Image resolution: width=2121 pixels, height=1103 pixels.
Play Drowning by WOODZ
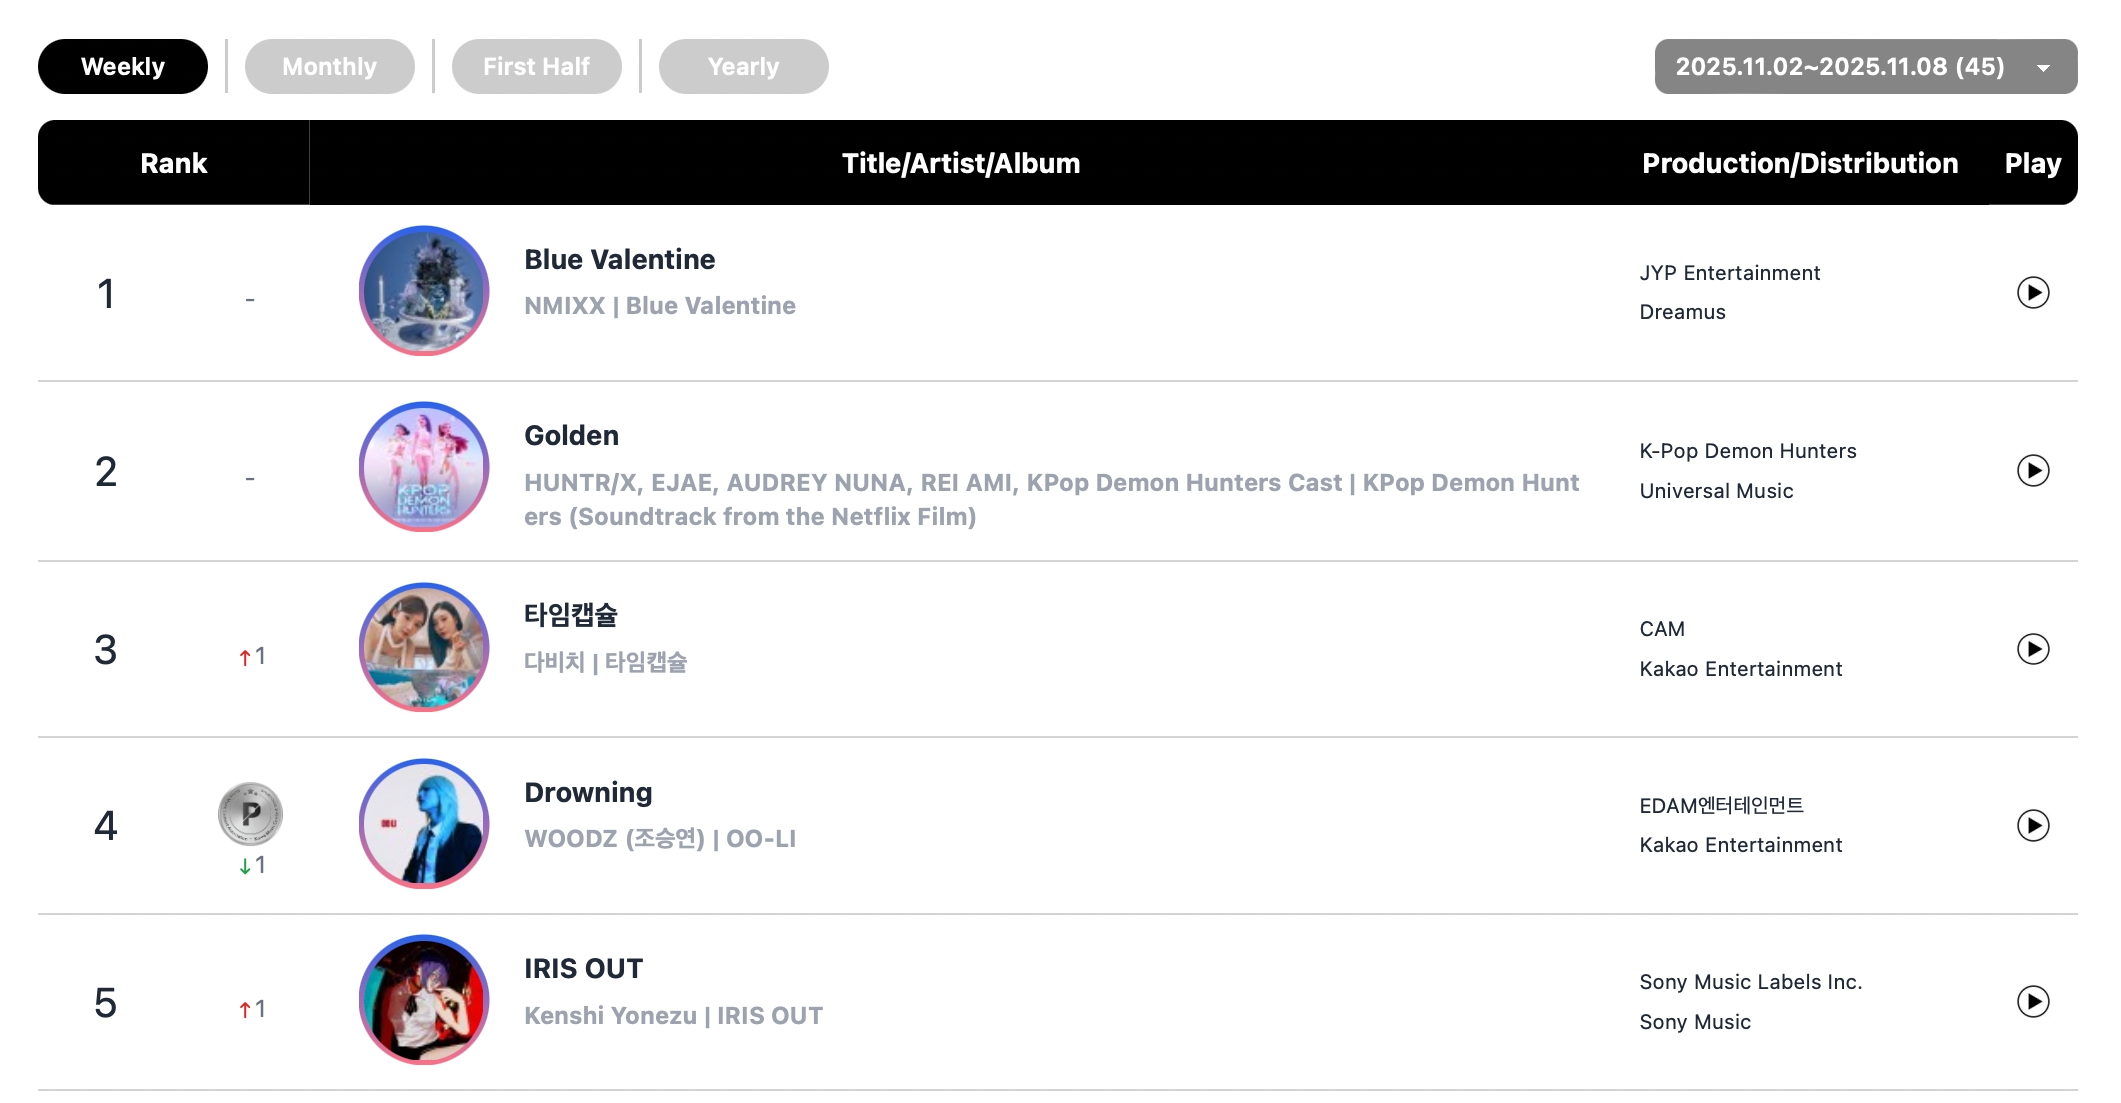tap(2032, 825)
